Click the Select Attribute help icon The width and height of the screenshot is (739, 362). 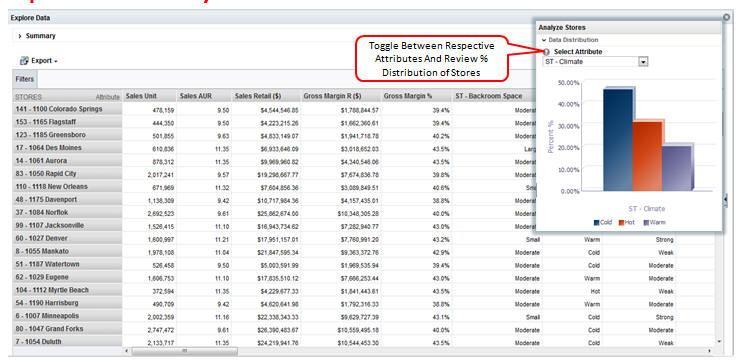[x=546, y=52]
